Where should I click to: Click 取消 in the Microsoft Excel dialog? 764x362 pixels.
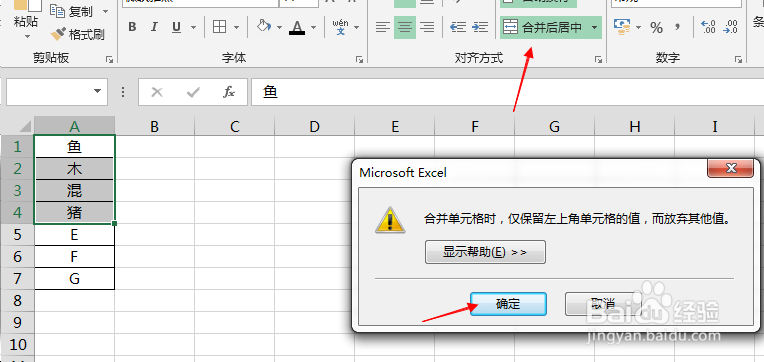pos(603,304)
